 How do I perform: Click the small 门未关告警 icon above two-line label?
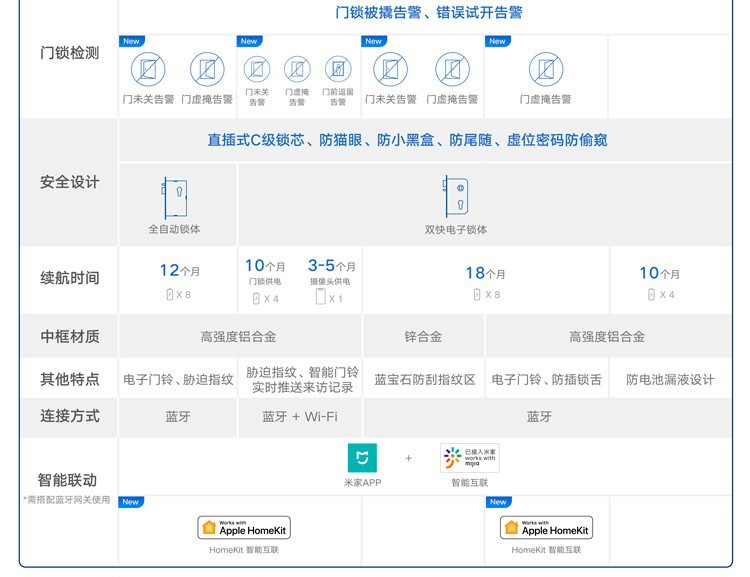click(x=257, y=69)
